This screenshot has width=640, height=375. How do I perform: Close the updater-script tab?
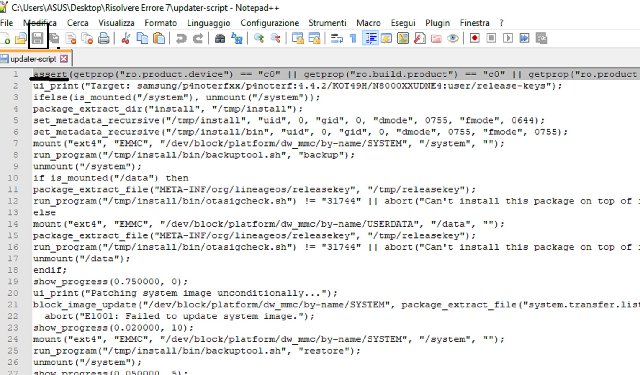(64, 59)
